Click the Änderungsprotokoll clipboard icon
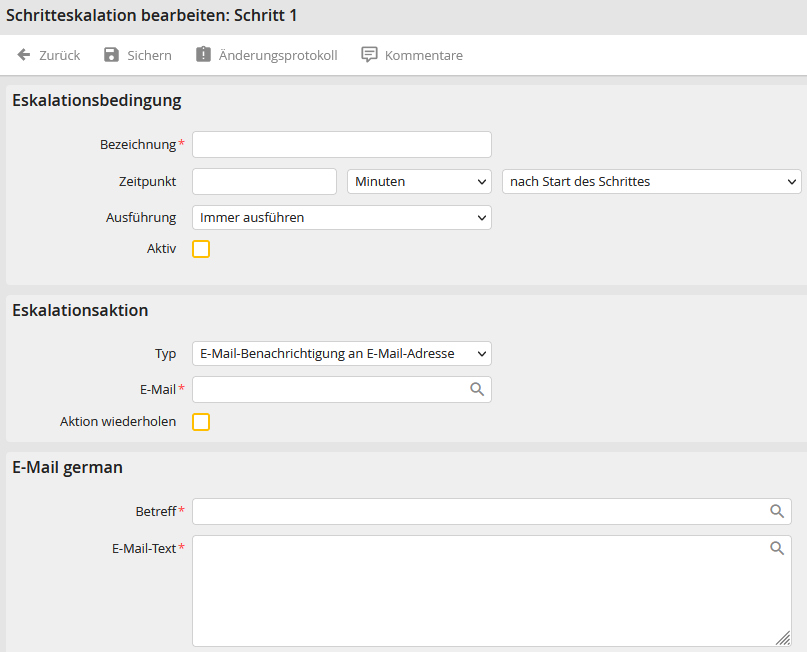Image resolution: width=807 pixels, height=652 pixels. [204, 55]
